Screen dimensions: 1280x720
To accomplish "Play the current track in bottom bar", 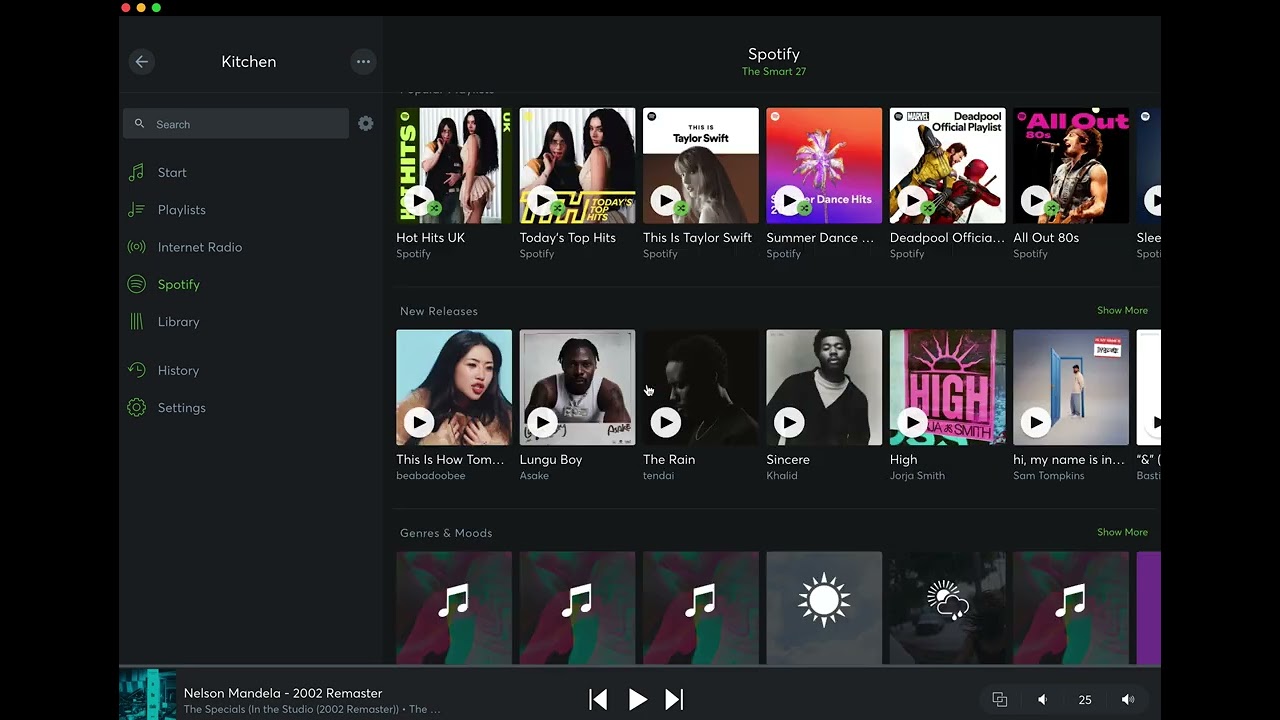I will (637, 699).
